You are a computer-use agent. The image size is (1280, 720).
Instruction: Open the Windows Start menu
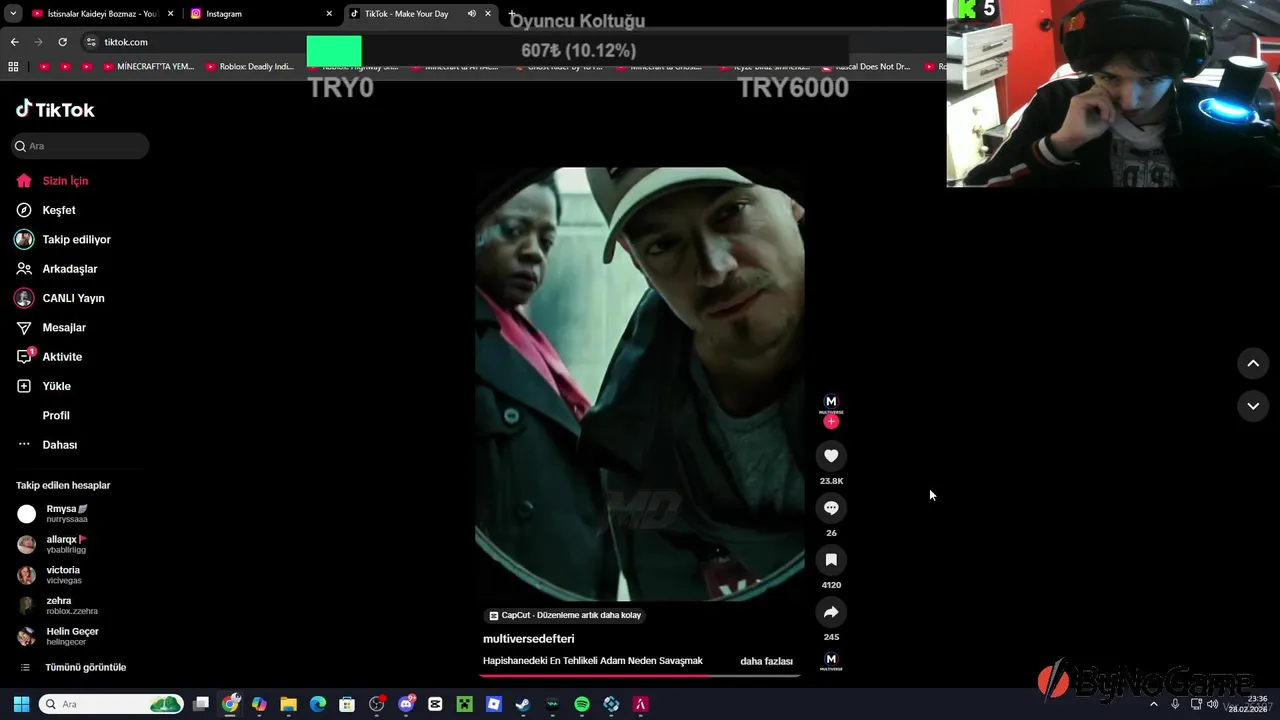coord(21,704)
